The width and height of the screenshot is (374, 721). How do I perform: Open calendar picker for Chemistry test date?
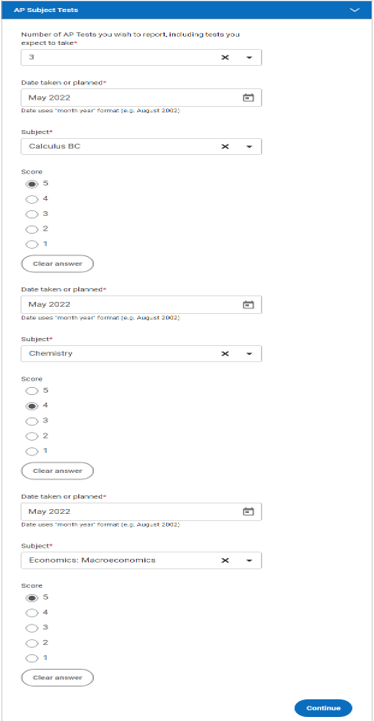[248, 304]
